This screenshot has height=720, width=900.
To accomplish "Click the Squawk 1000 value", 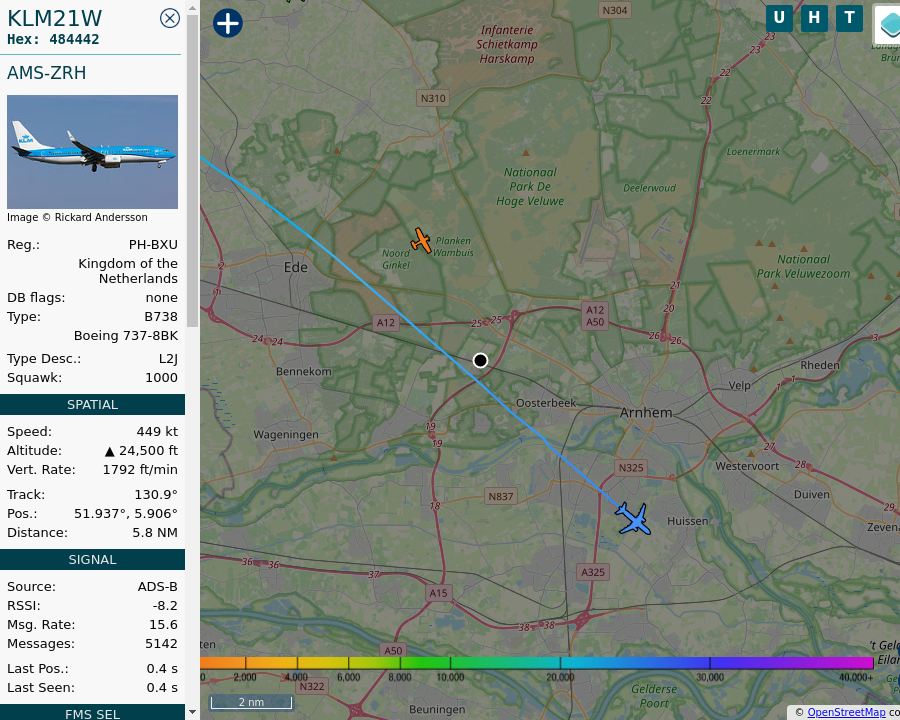I will [162, 378].
